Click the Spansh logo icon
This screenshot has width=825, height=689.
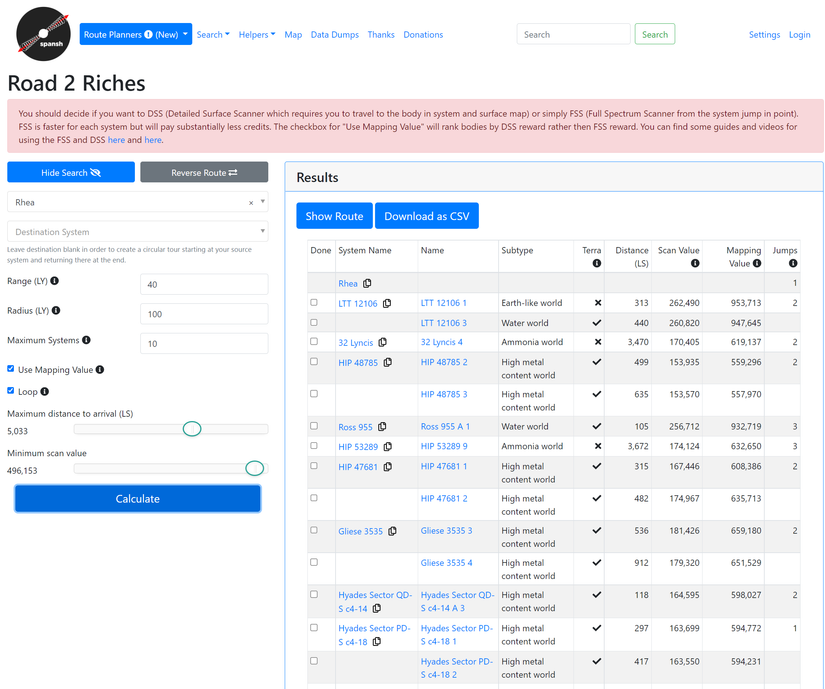[x=43, y=34]
